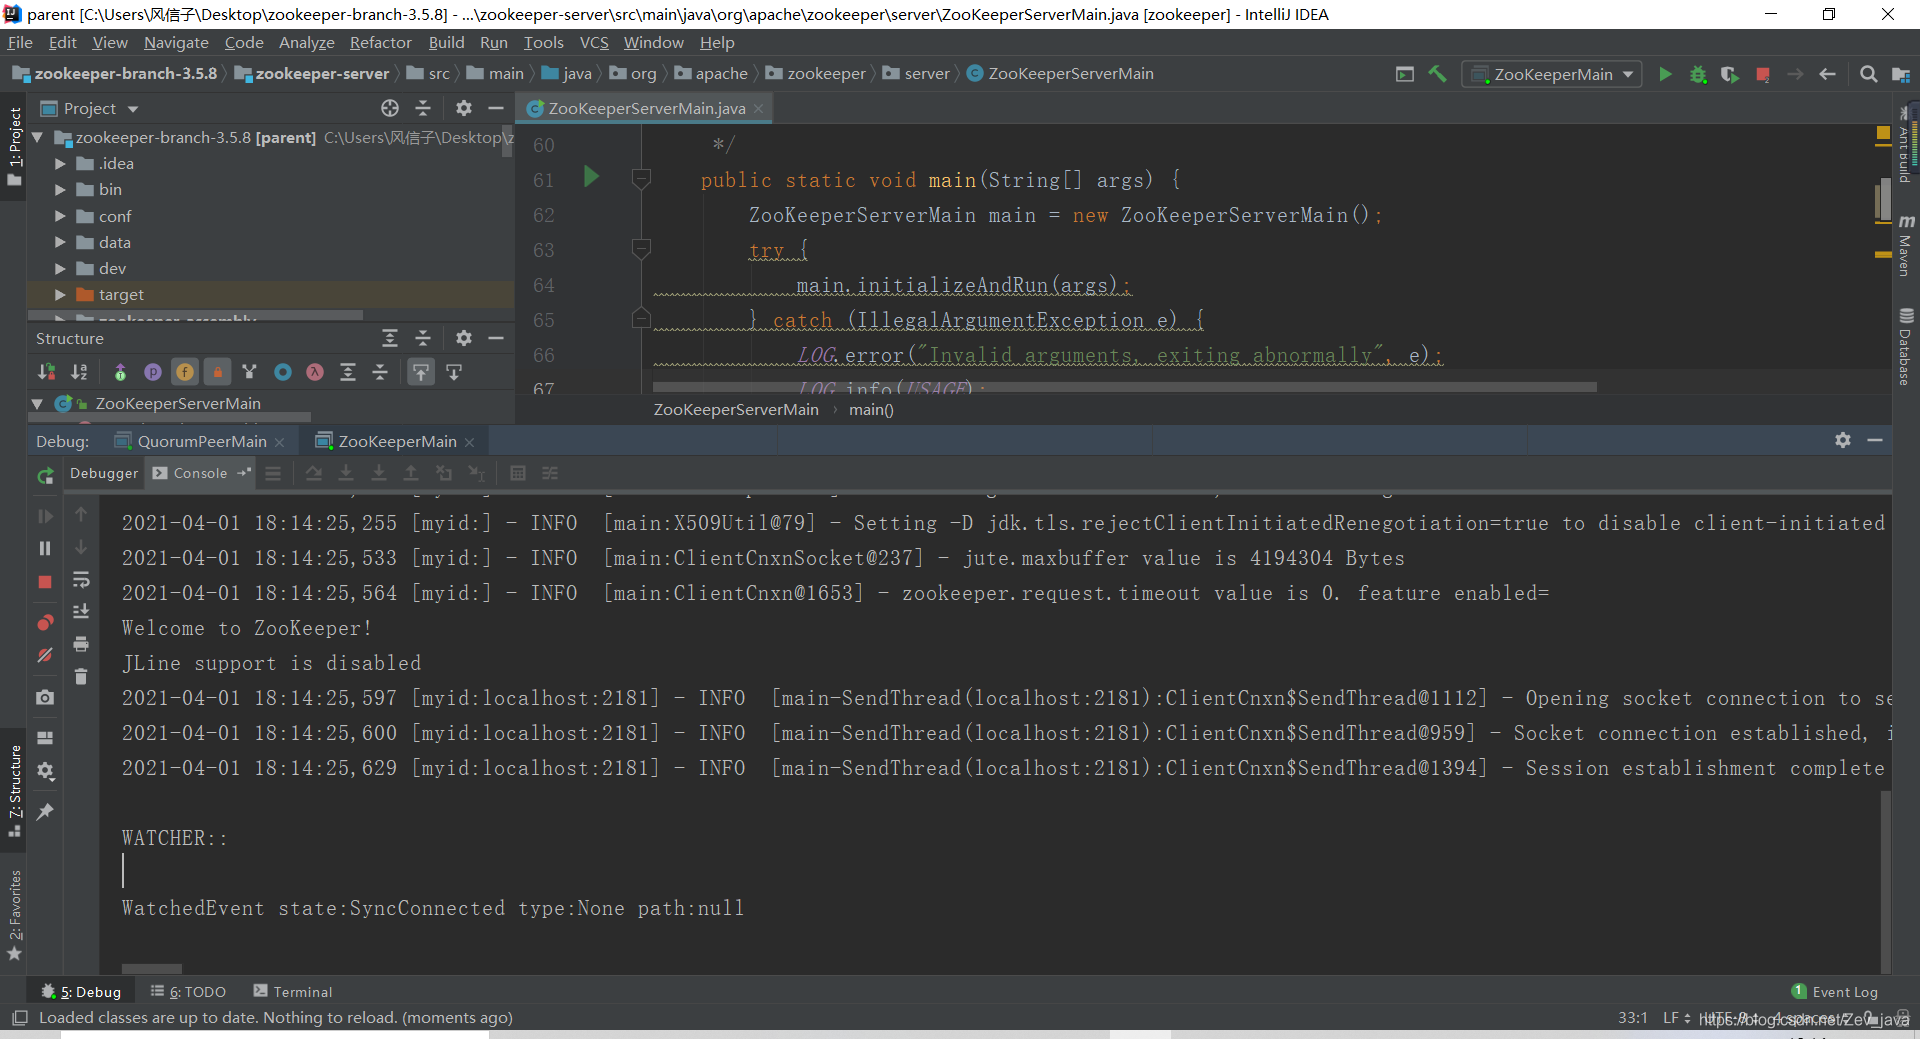Open ZooKeeperMain run configuration dropdown
This screenshot has height=1039, width=1920.
tap(1552, 74)
